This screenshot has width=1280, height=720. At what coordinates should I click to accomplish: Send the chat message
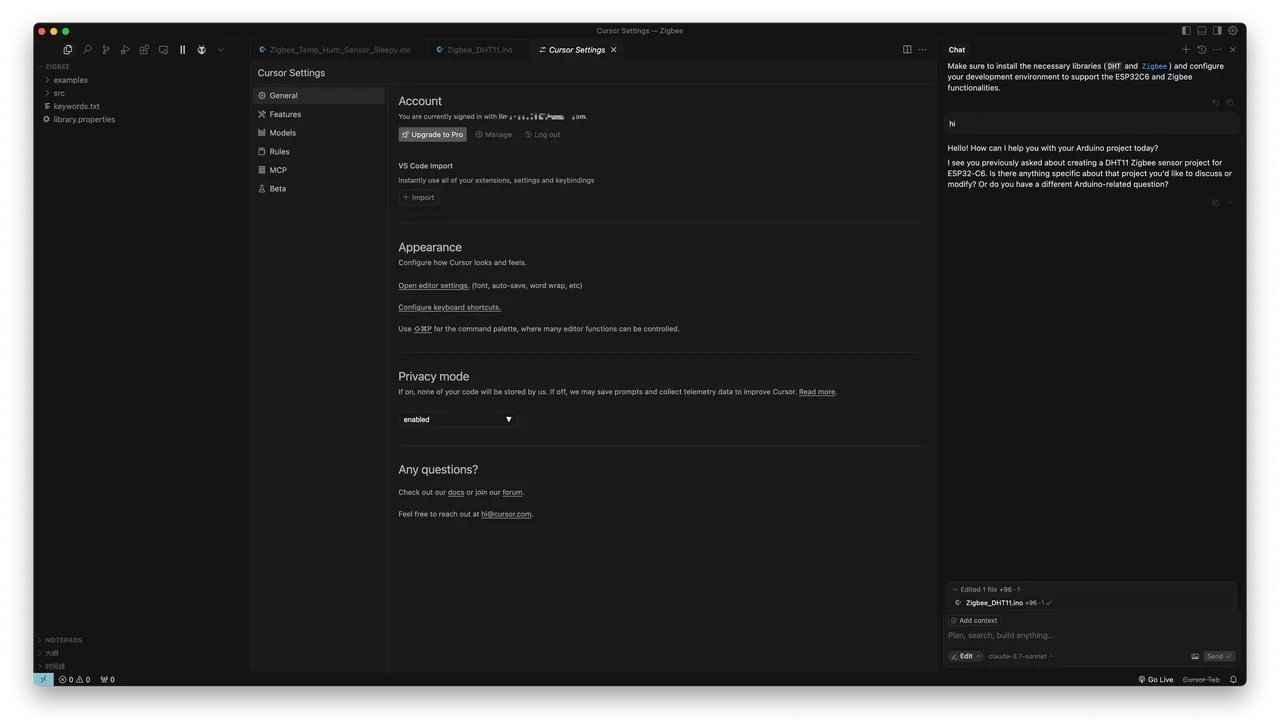point(1219,656)
